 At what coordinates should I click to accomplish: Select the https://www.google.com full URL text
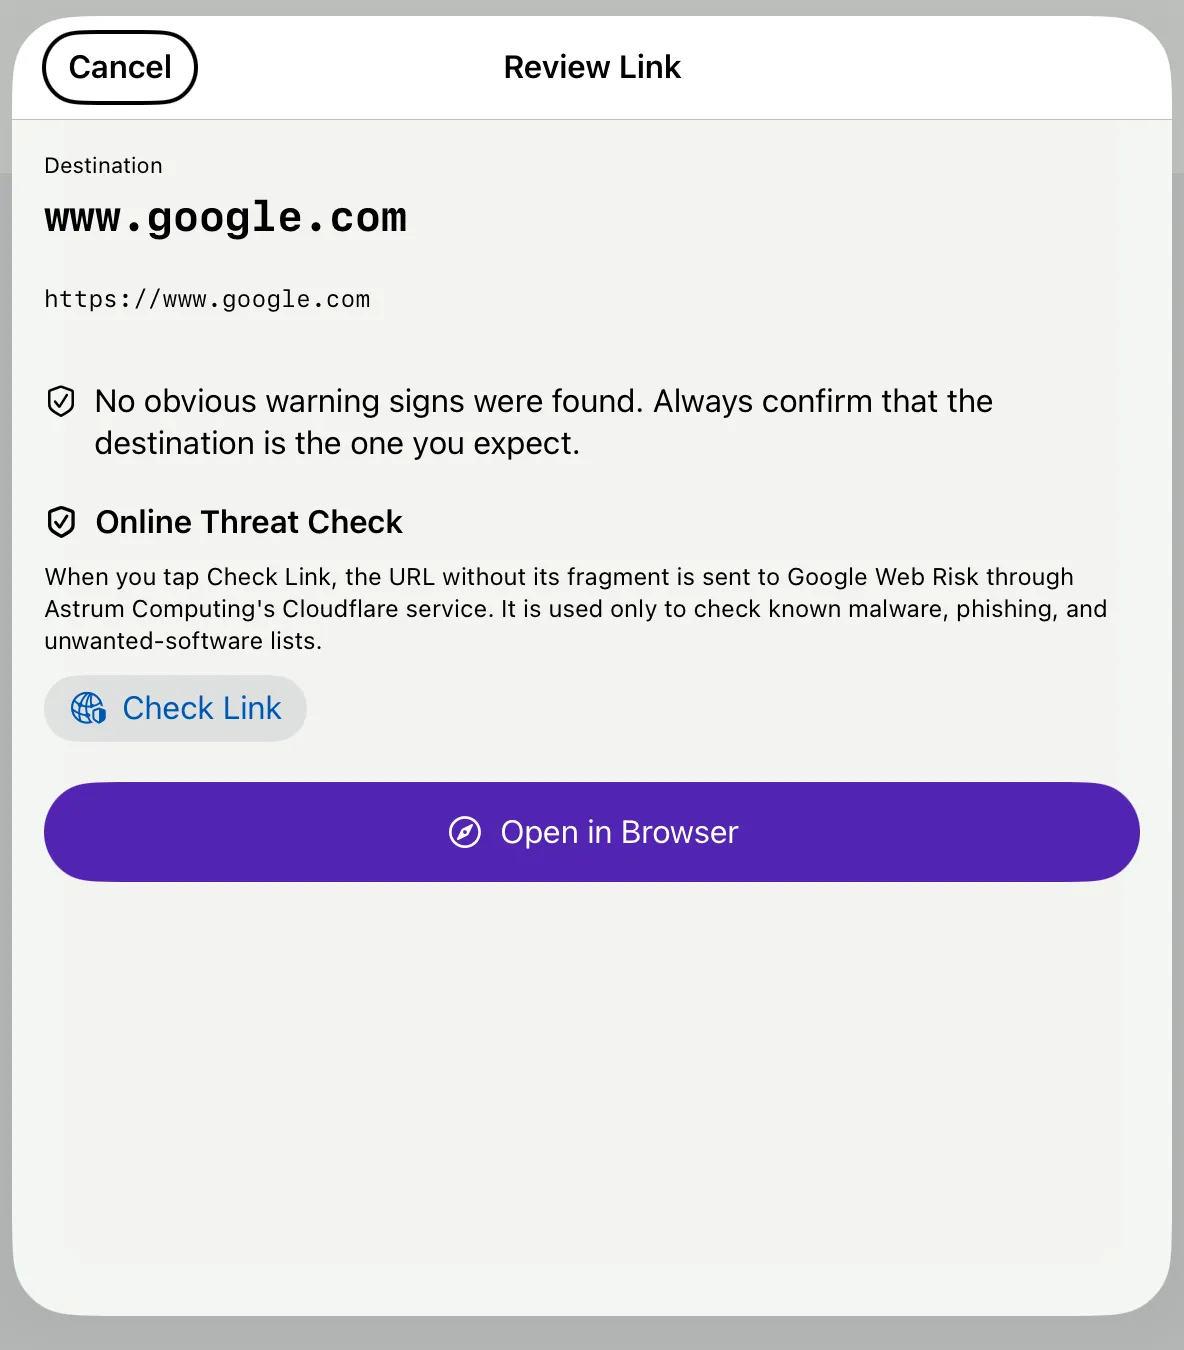207,300
